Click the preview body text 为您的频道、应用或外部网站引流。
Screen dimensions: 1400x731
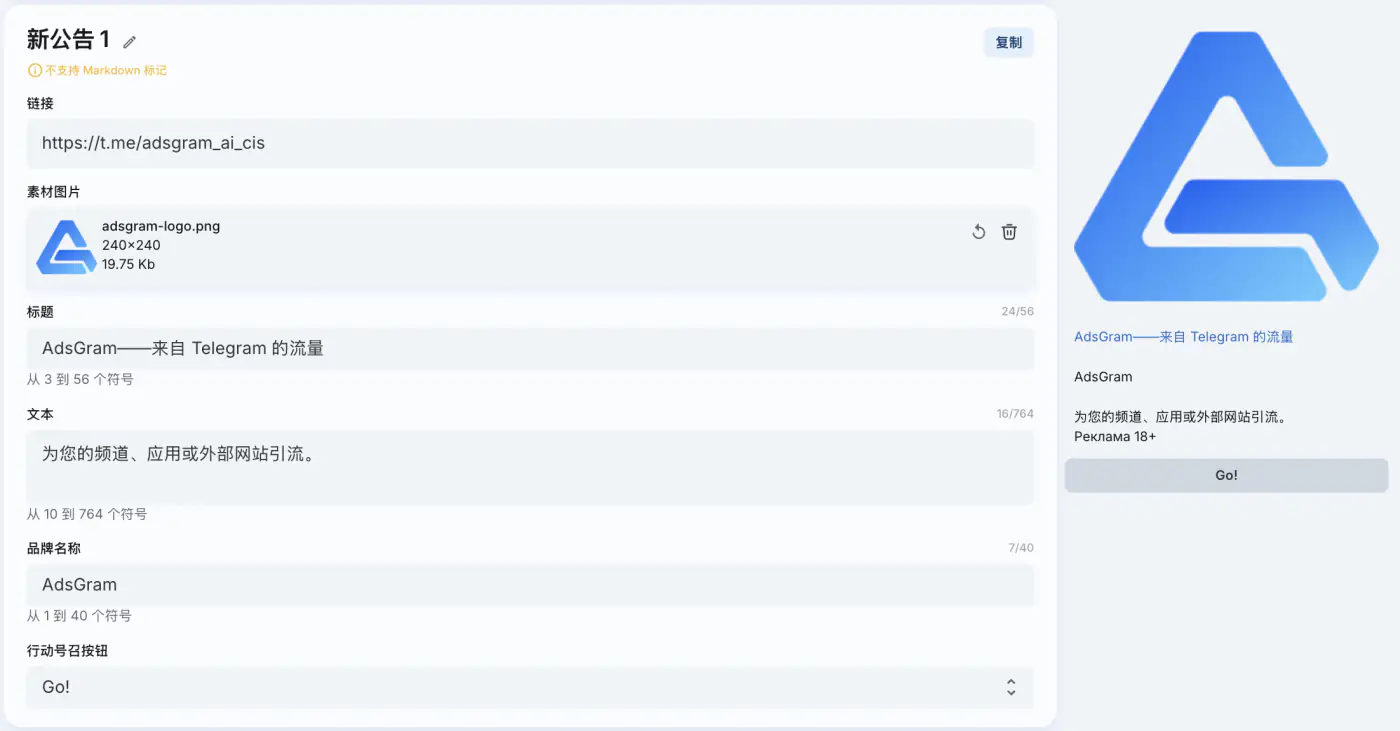pos(1180,417)
